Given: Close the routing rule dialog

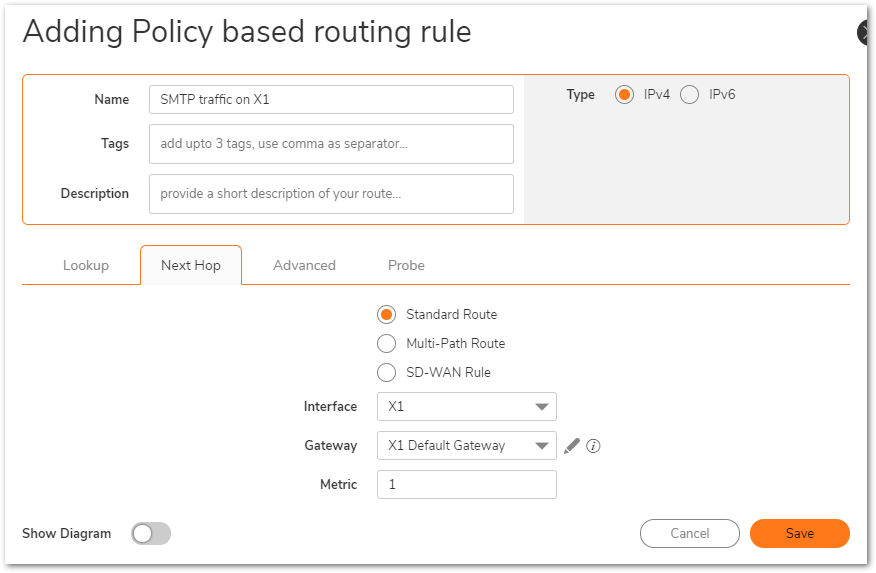Looking at the screenshot, I should coord(863,32).
